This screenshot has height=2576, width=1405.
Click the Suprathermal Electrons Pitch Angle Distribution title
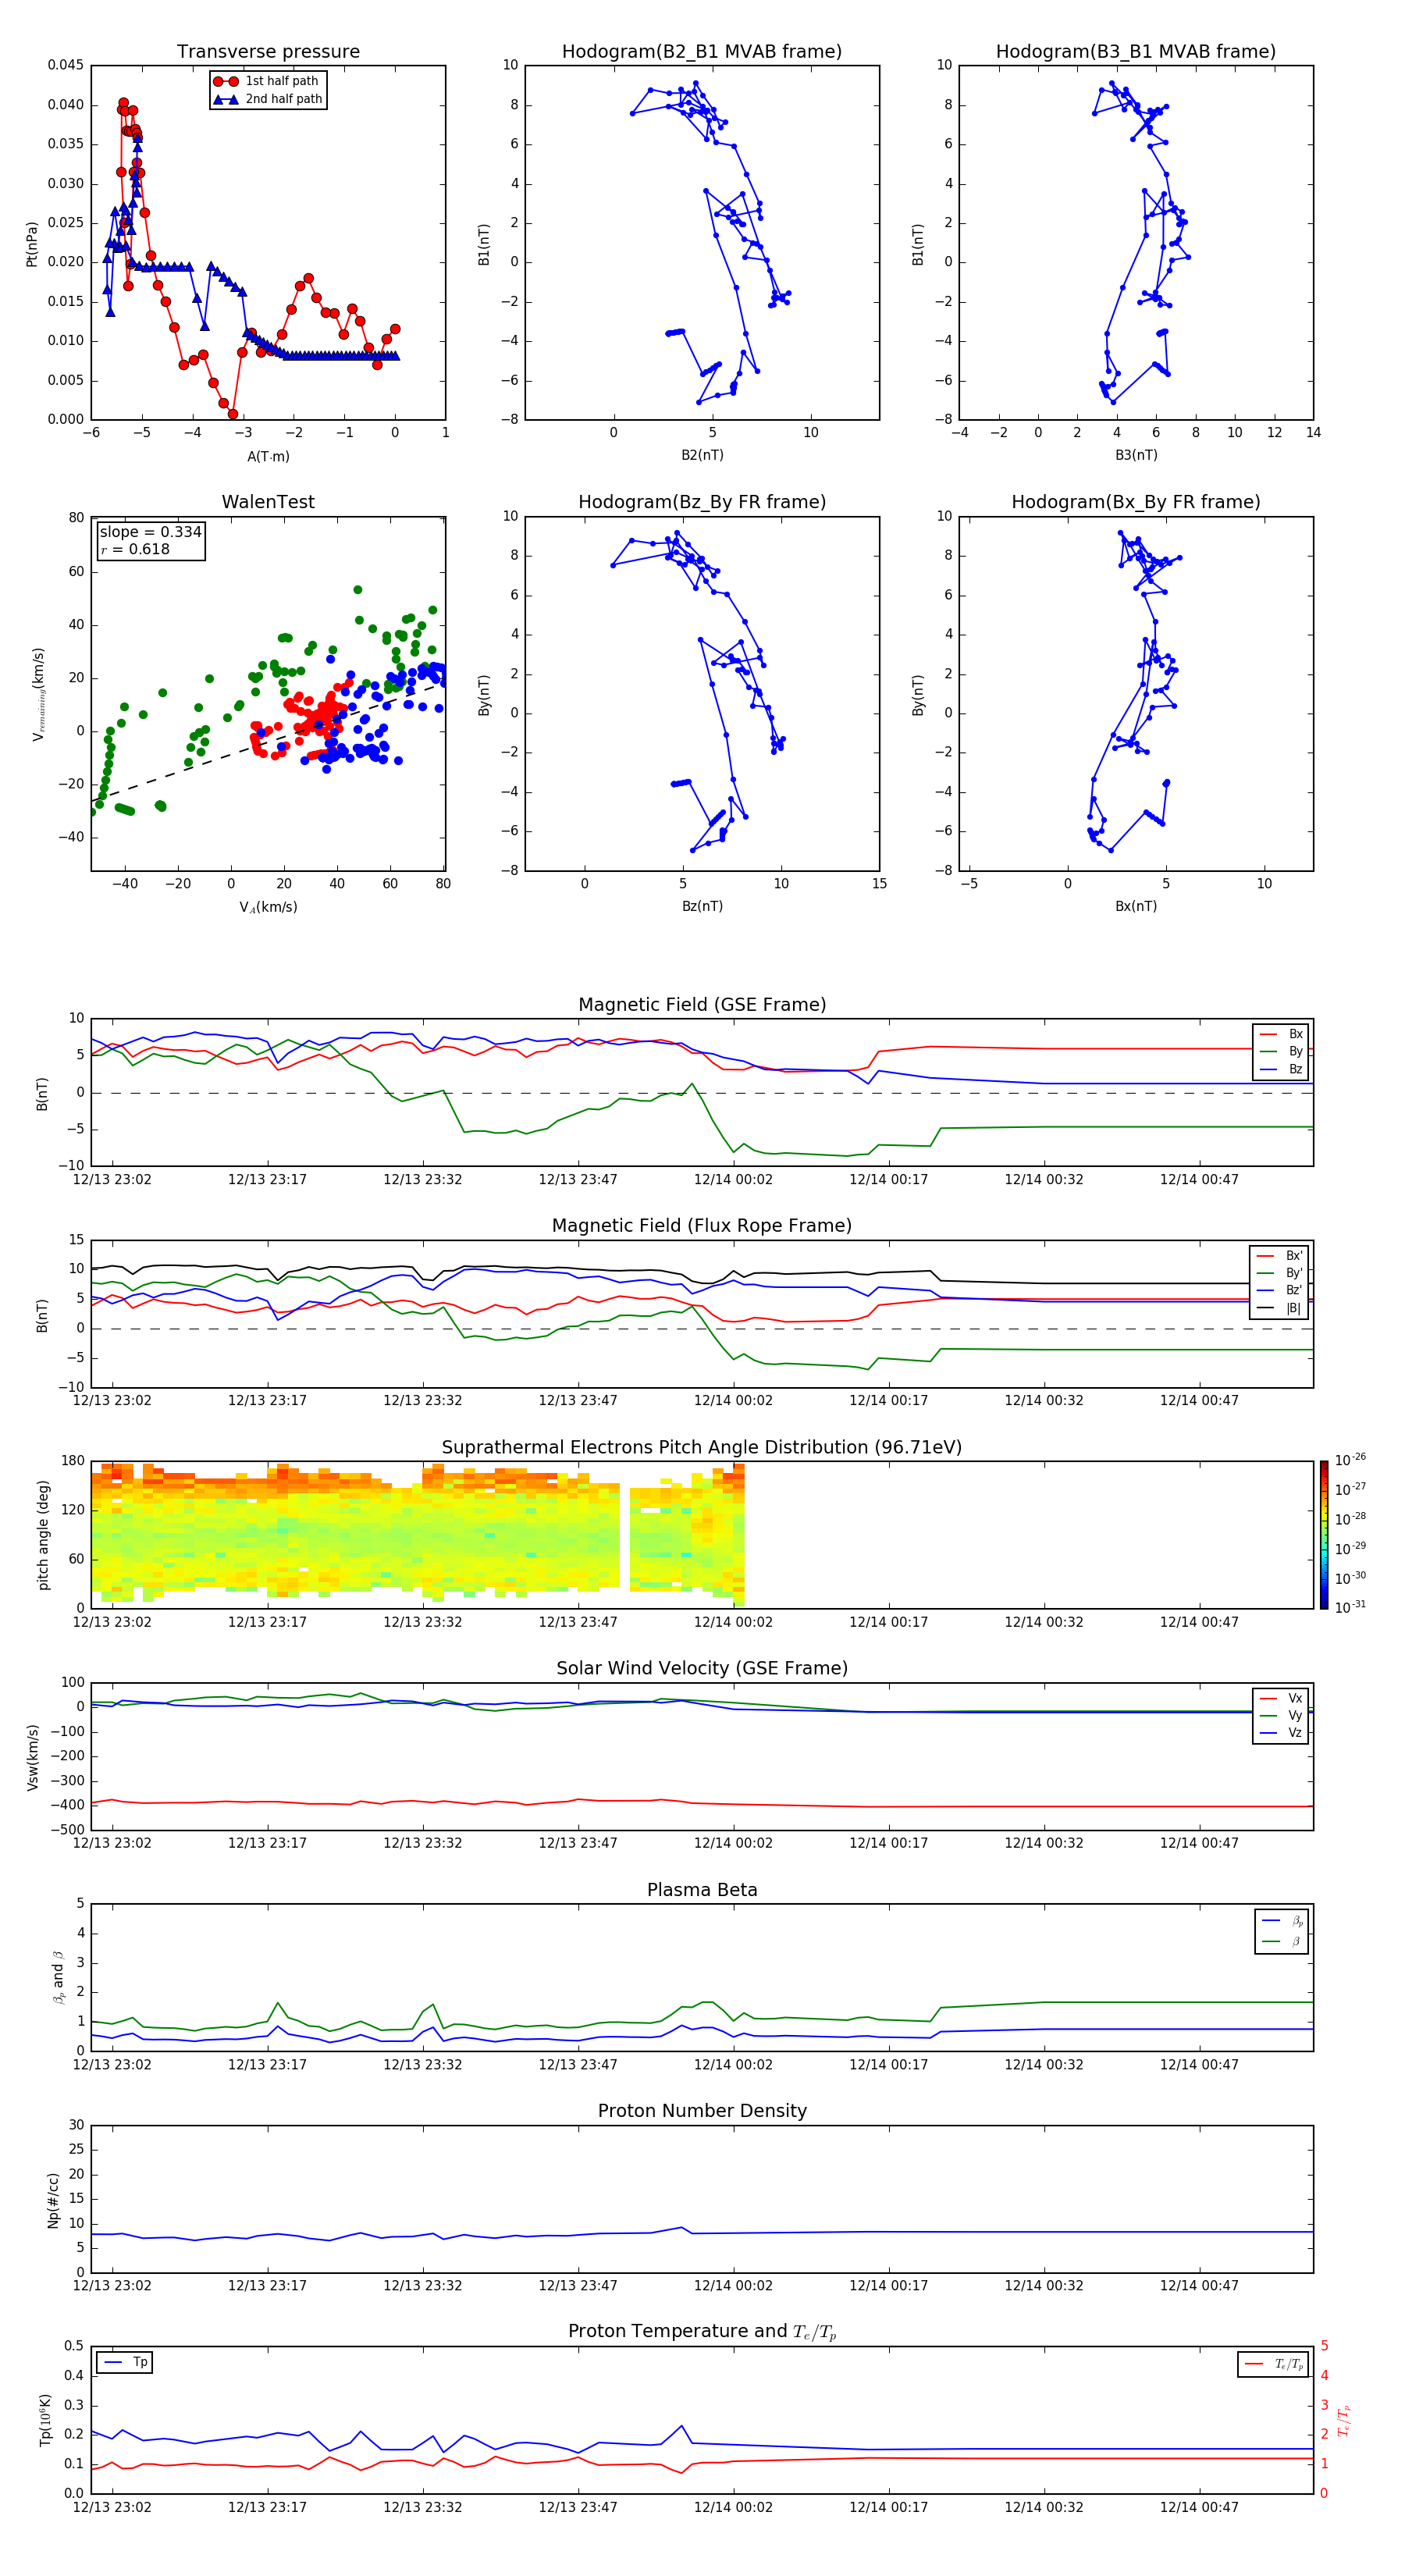pos(702,1448)
